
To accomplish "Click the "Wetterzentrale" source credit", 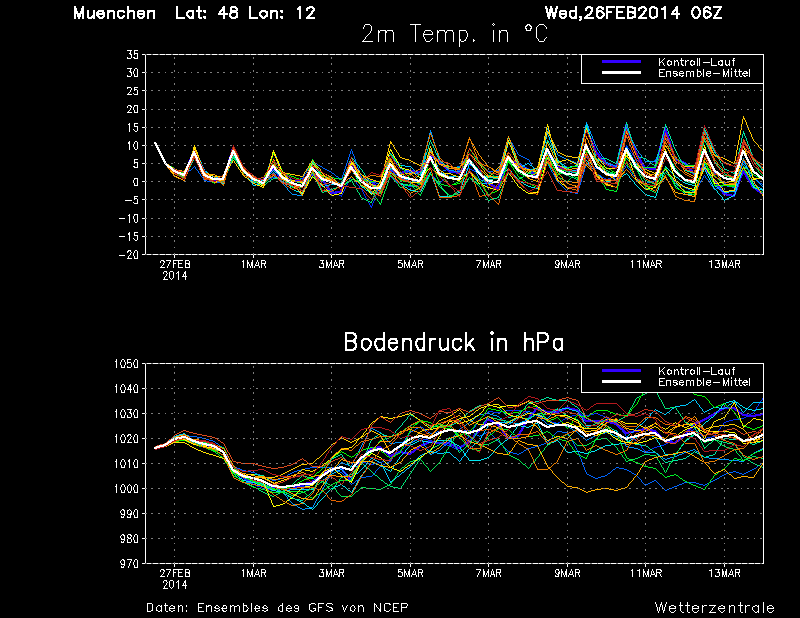I will [x=715, y=608].
